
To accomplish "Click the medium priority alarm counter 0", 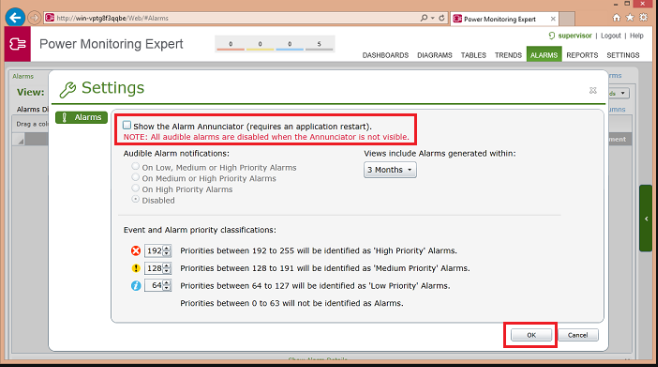I will (260, 44).
